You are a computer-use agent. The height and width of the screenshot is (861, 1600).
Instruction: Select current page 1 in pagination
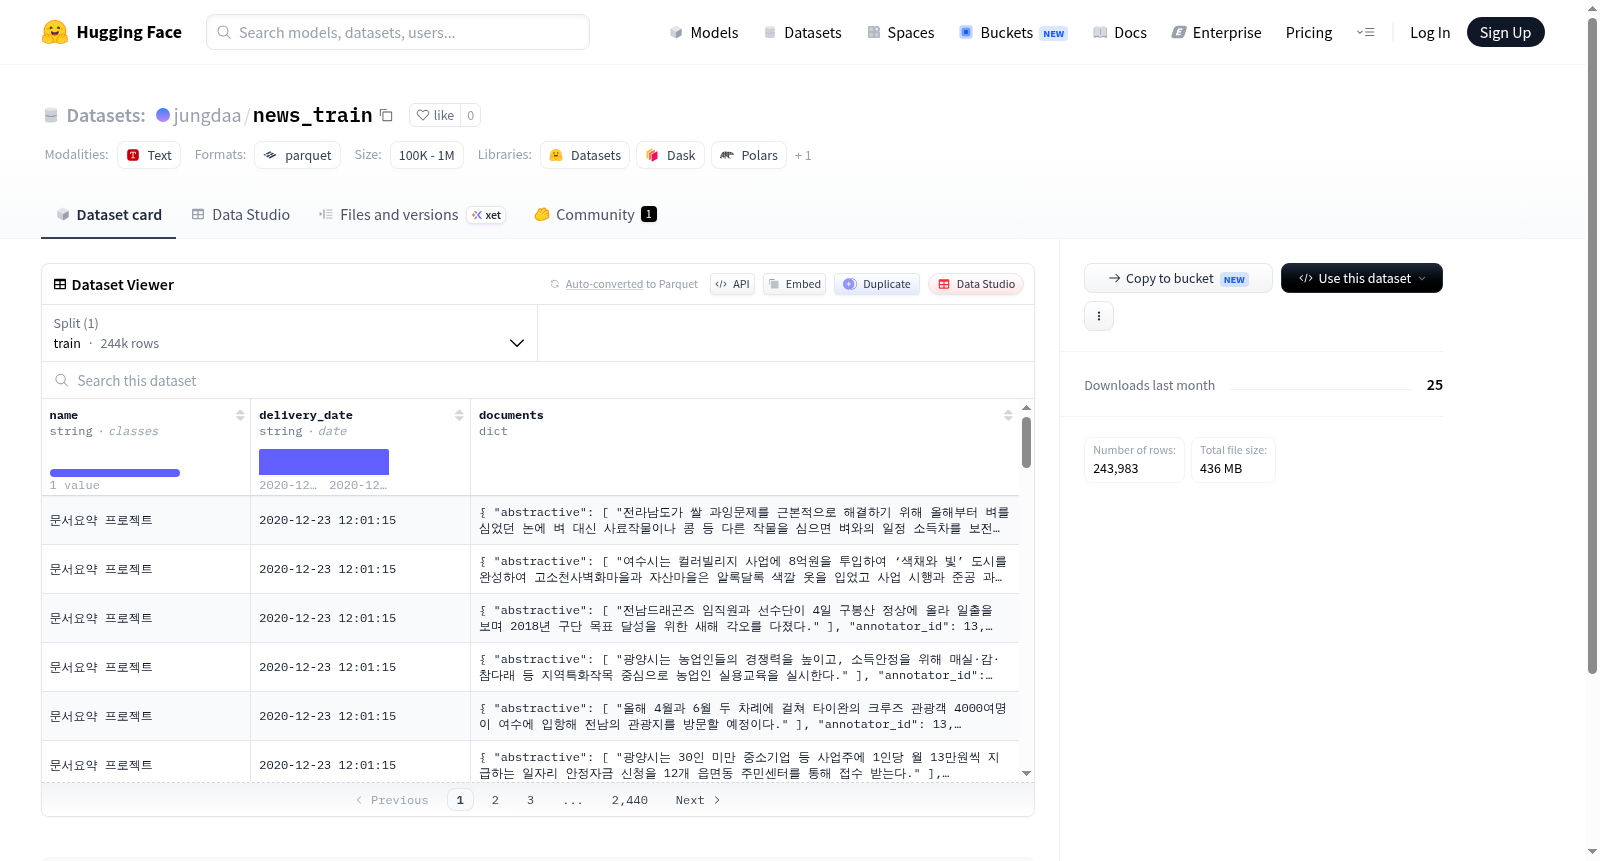[460, 800]
